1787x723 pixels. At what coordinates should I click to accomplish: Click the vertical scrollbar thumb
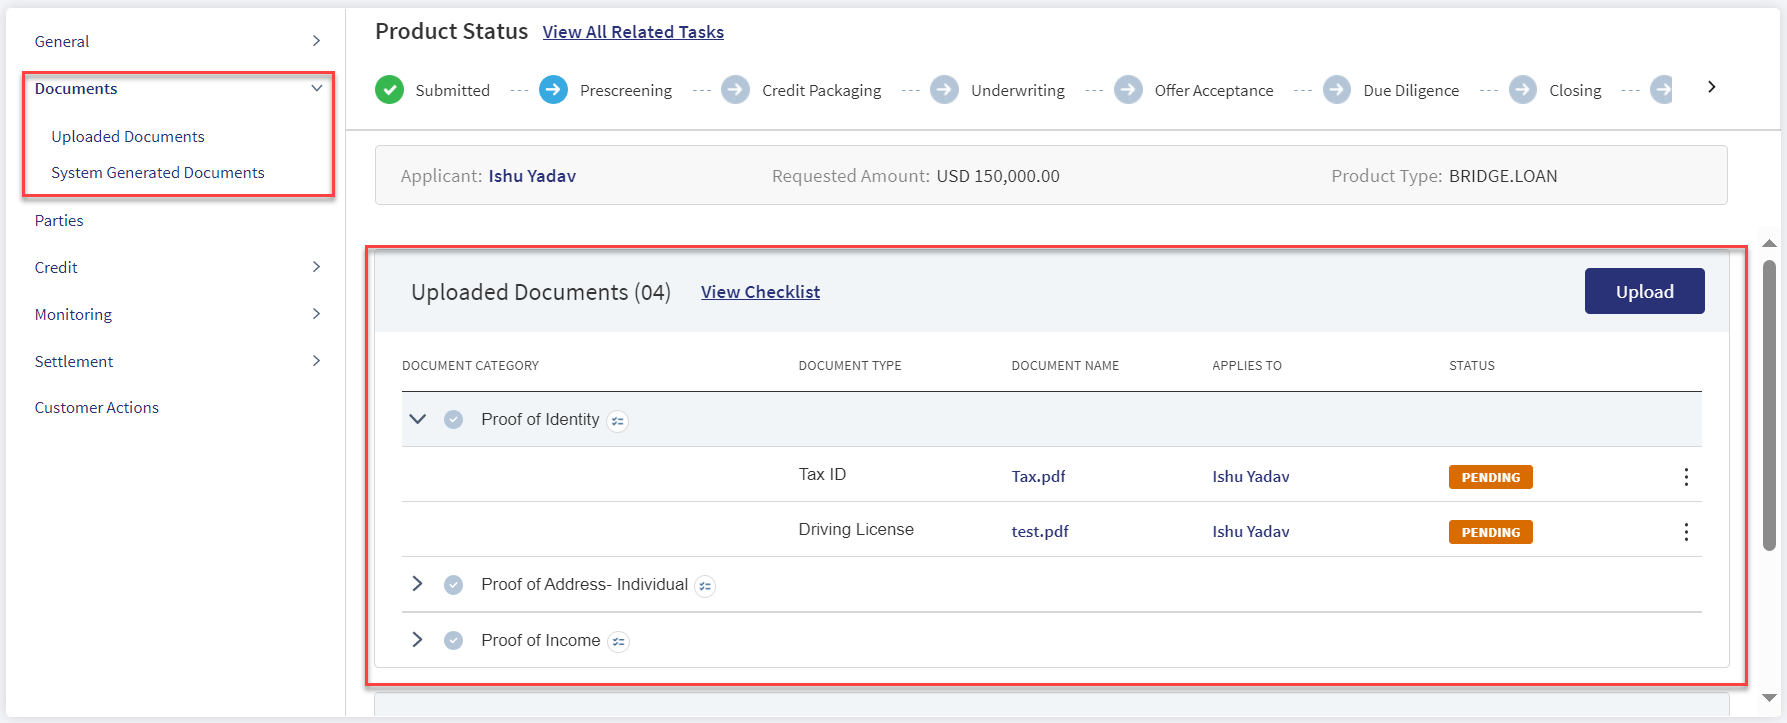coord(1769,405)
